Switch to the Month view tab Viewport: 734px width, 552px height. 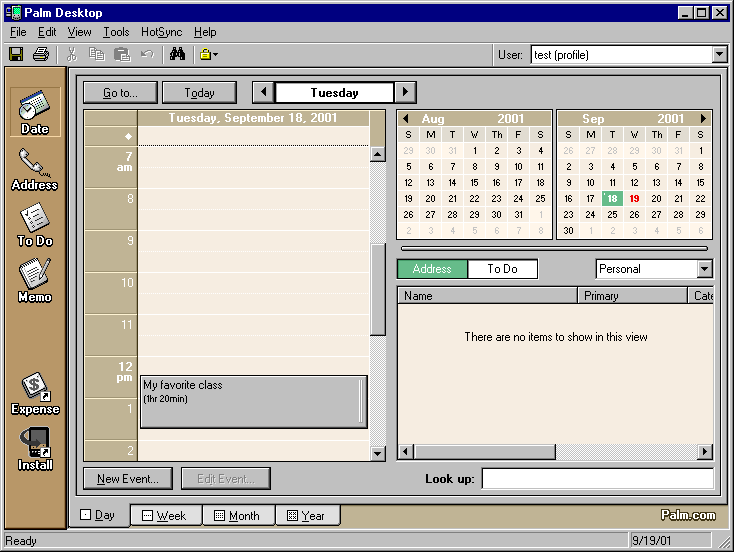(x=238, y=515)
